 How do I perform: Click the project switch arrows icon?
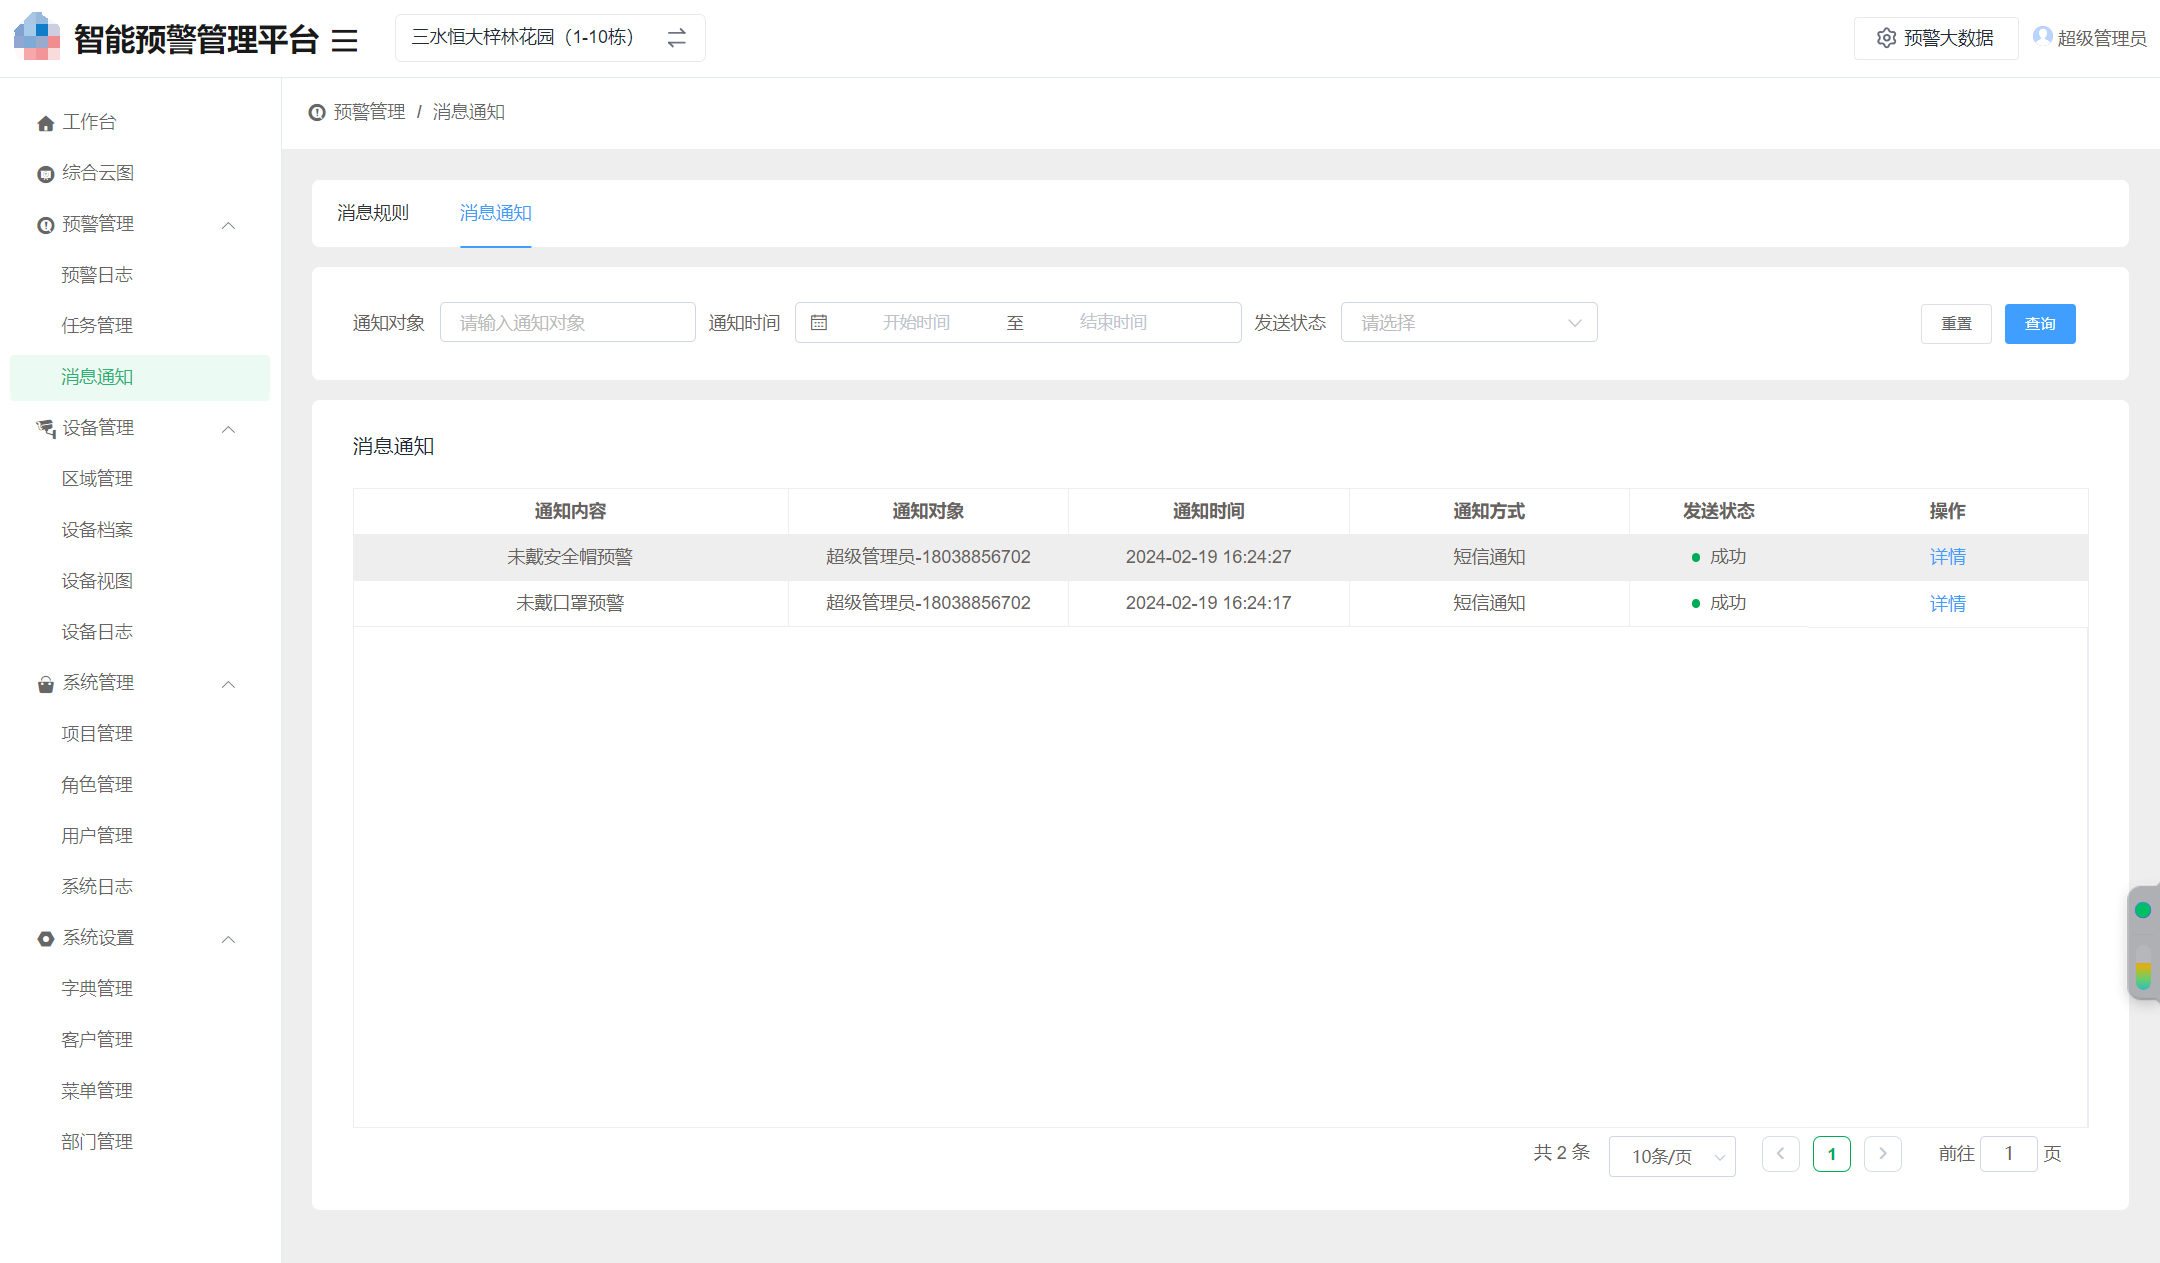tap(677, 38)
